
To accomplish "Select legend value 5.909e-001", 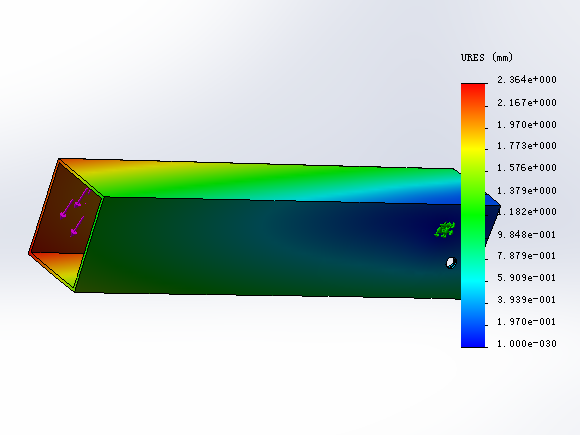I will pyautogui.click(x=527, y=278).
